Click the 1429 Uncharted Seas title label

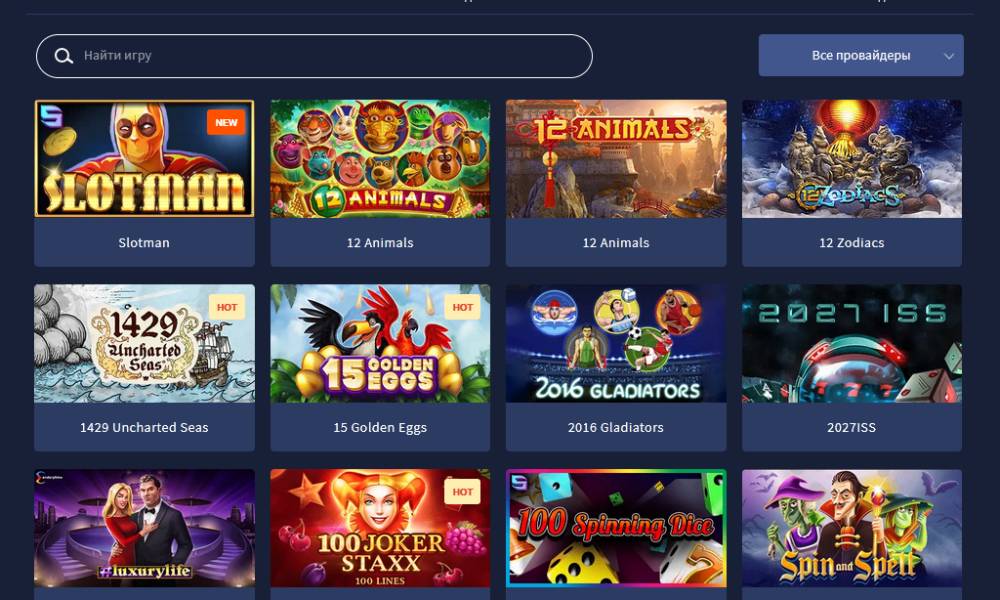point(144,428)
